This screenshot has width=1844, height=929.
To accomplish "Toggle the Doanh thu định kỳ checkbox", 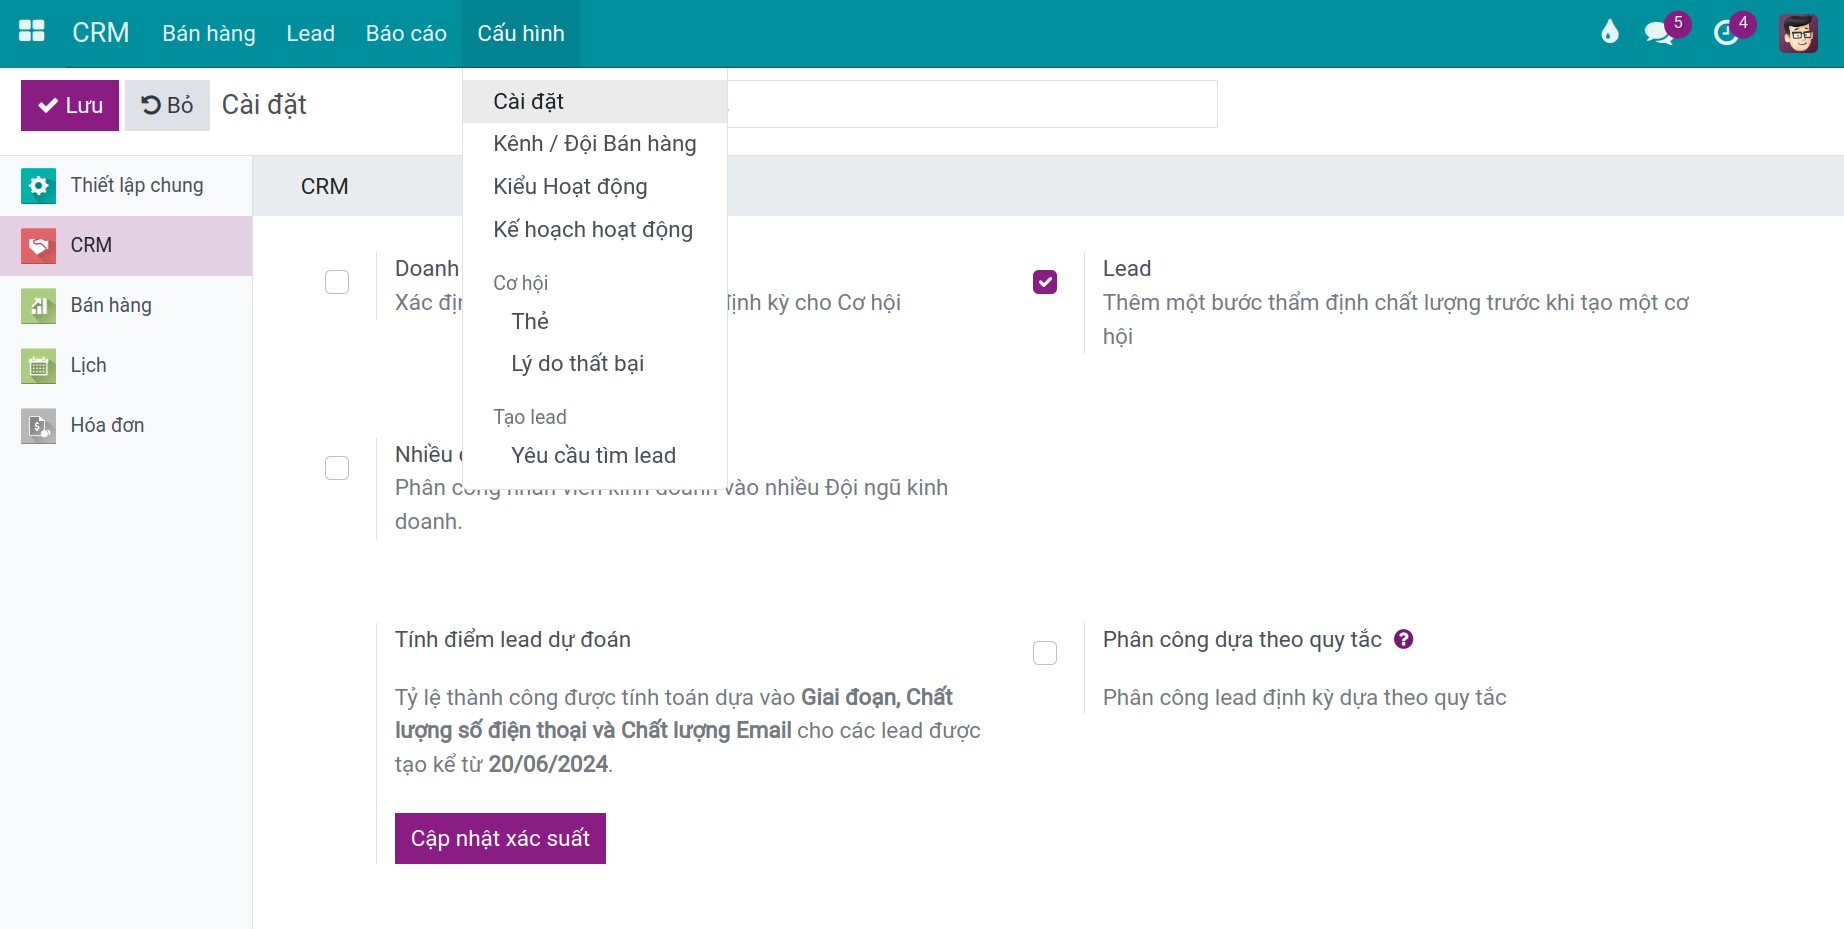I will (337, 282).
